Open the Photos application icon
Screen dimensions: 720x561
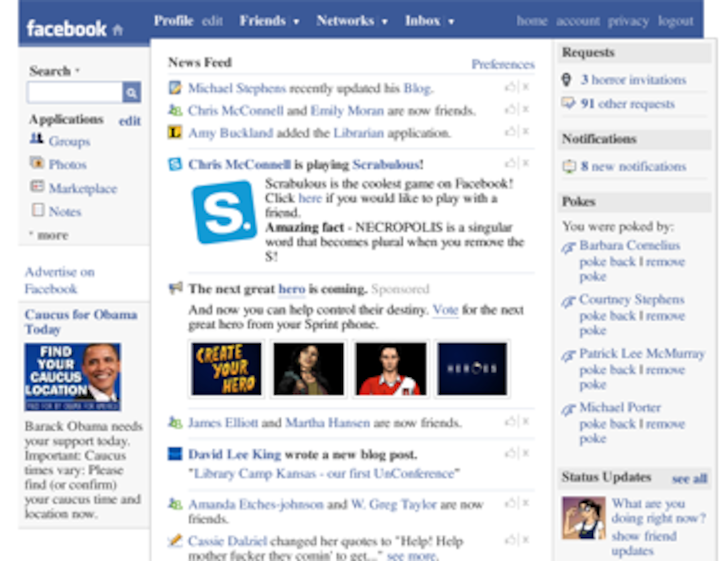37,163
